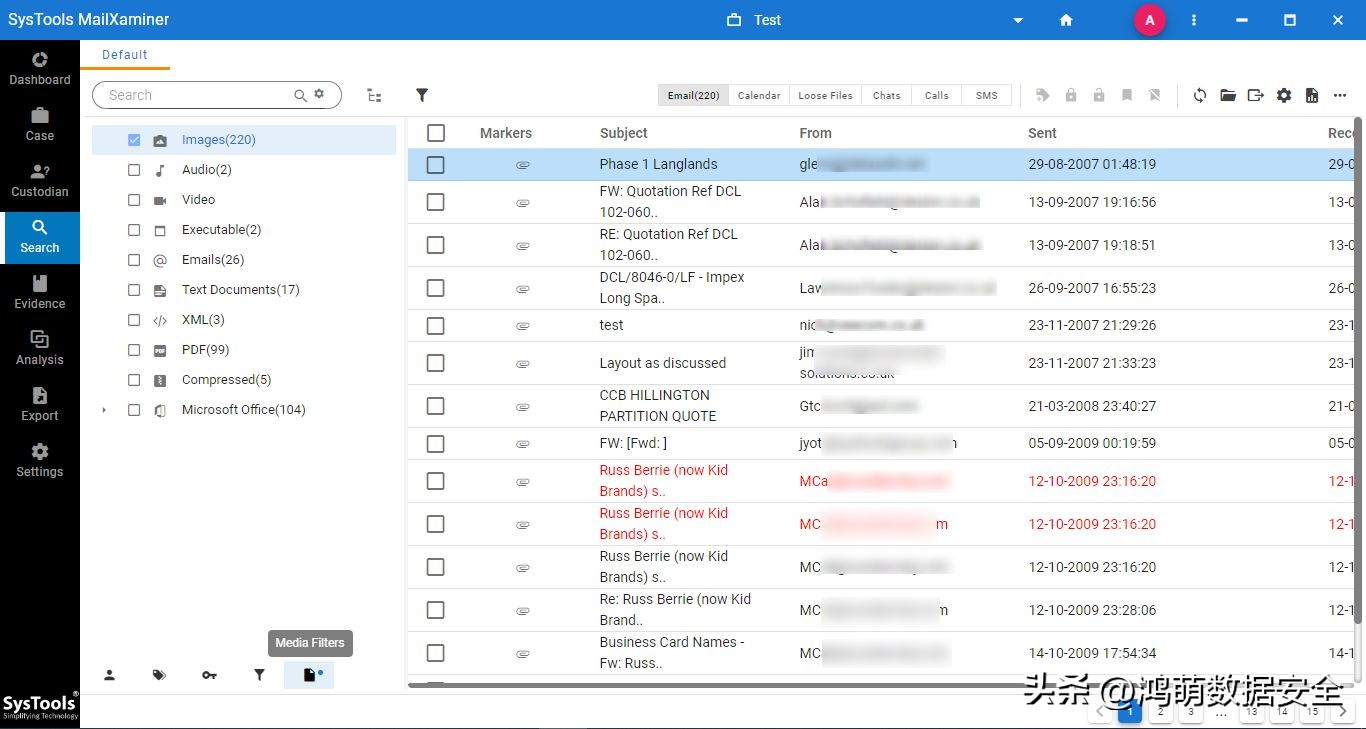The image size is (1366, 729).
Task: Check the PDF(99) checkbox
Action: point(134,350)
